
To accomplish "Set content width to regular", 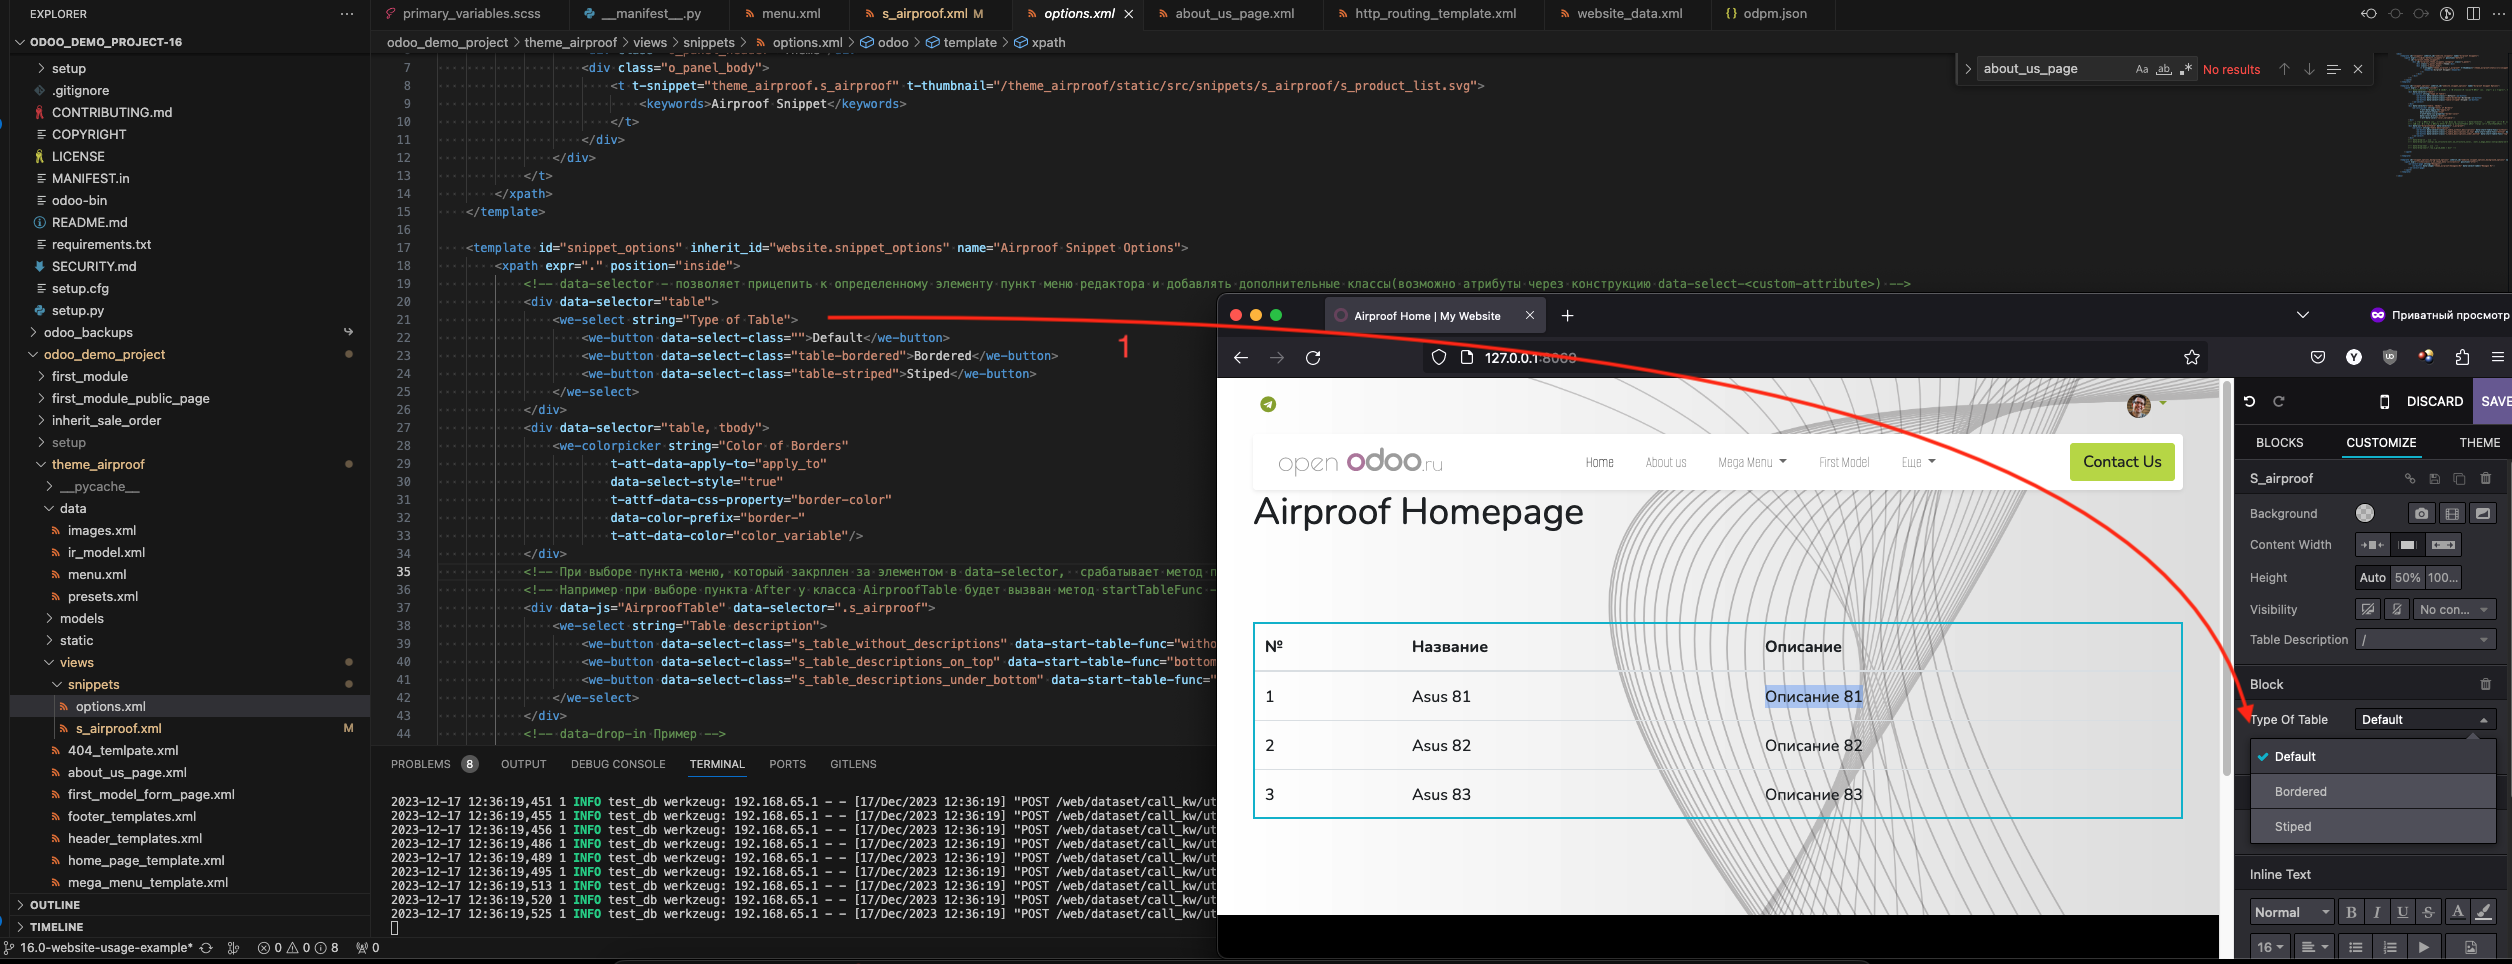I will click(x=2407, y=545).
